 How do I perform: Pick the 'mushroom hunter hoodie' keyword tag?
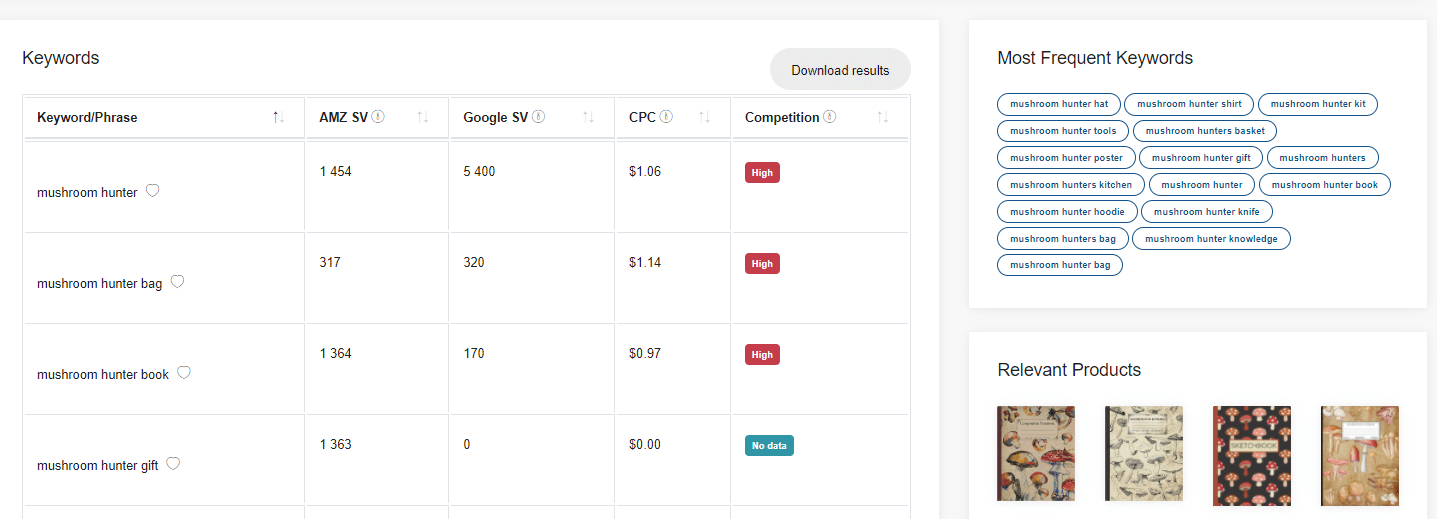click(1067, 212)
